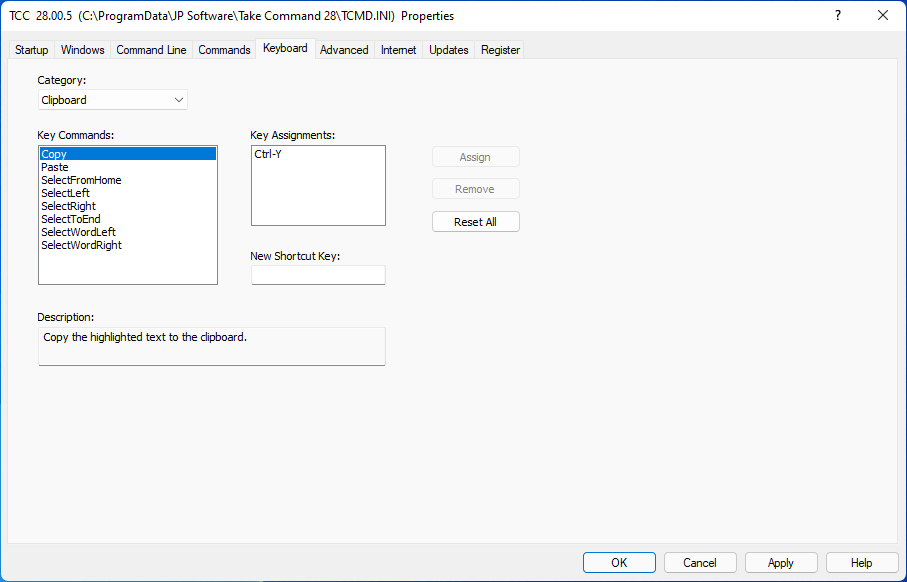Click the description text box

(x=212, y=347)
